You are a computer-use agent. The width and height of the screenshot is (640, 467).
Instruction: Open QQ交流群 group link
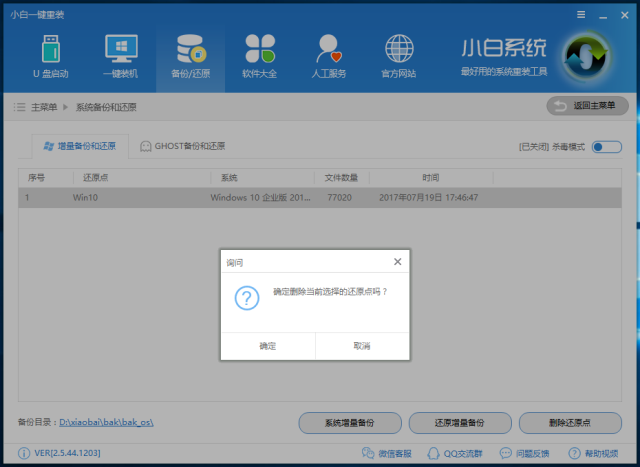[455, 453]
